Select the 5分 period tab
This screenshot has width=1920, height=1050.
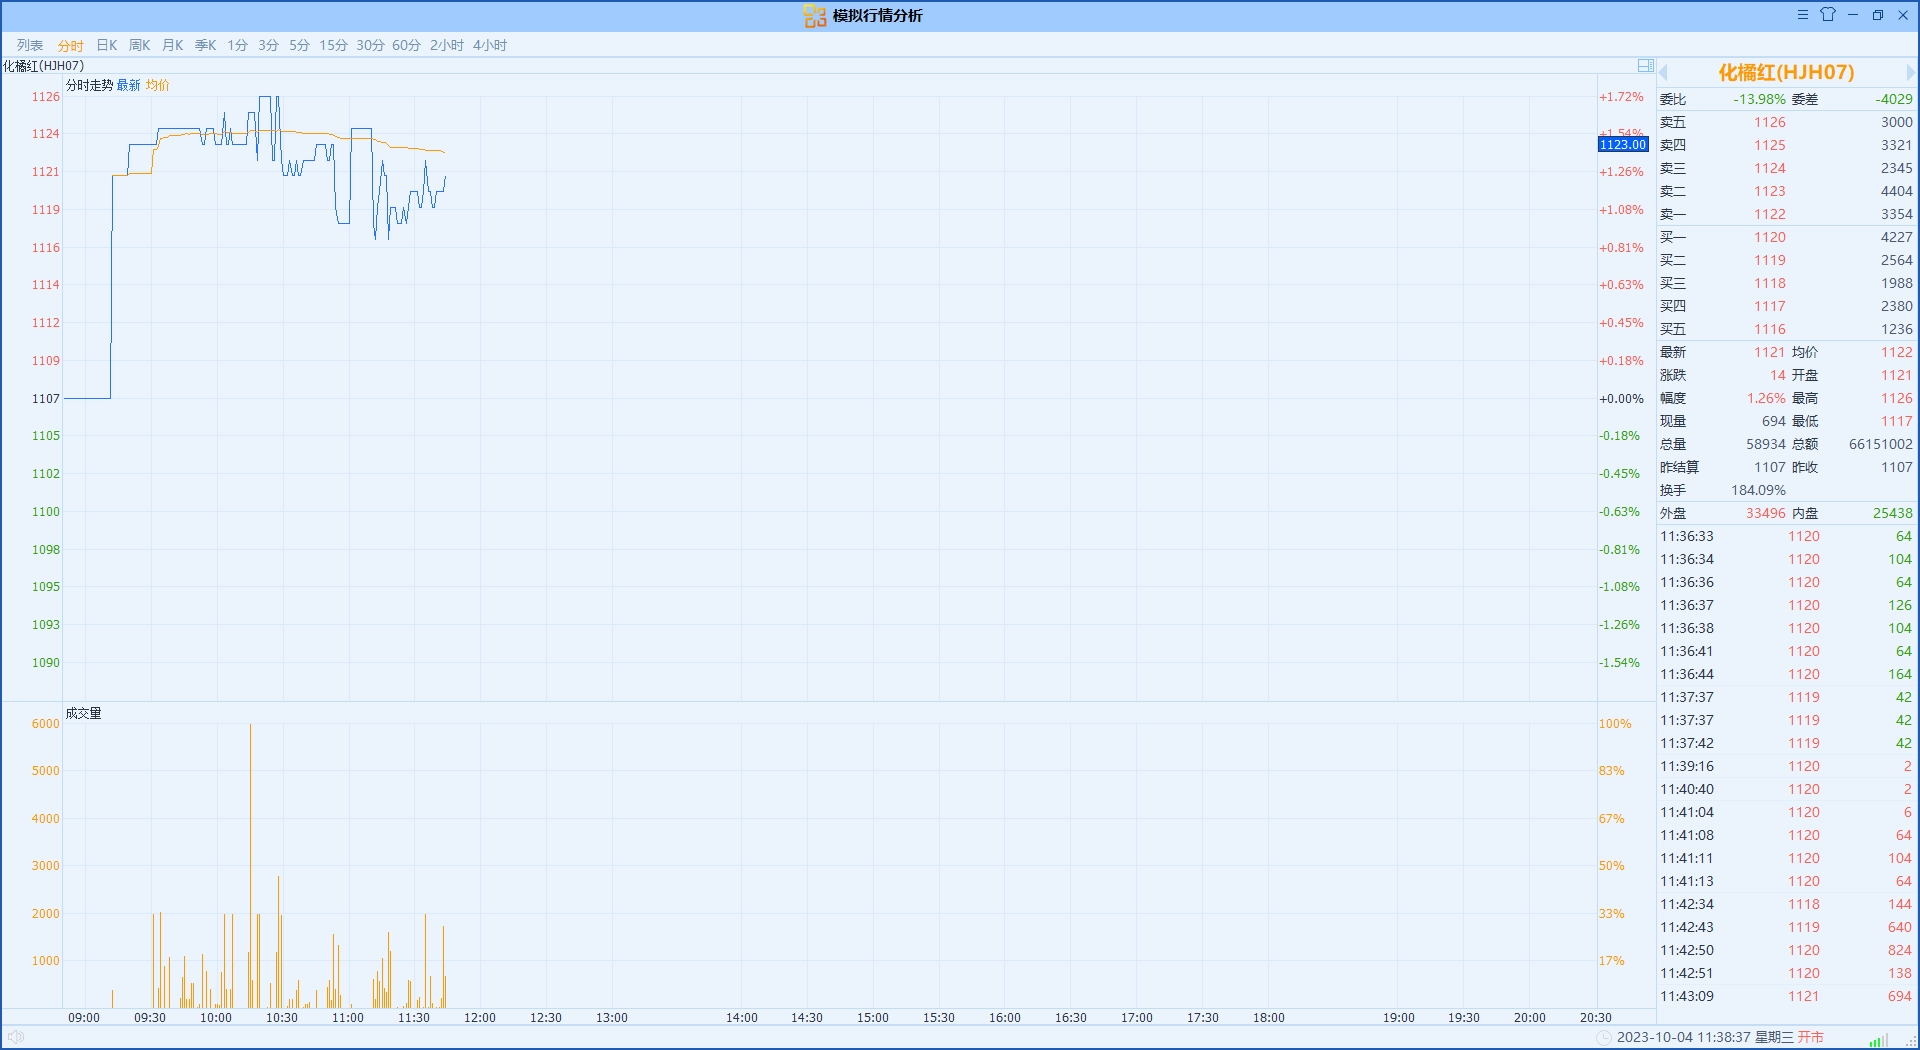(299, 45)
